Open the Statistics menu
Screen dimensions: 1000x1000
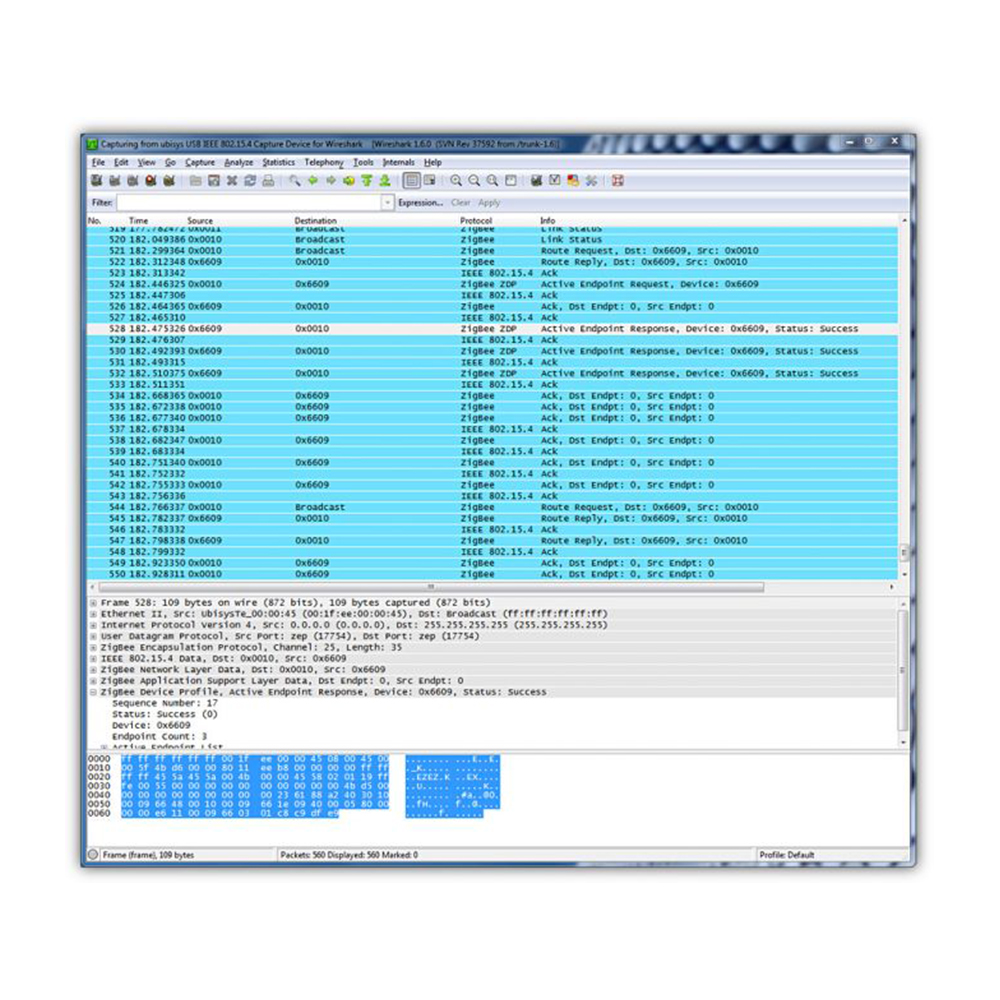(x=279, y=163)
